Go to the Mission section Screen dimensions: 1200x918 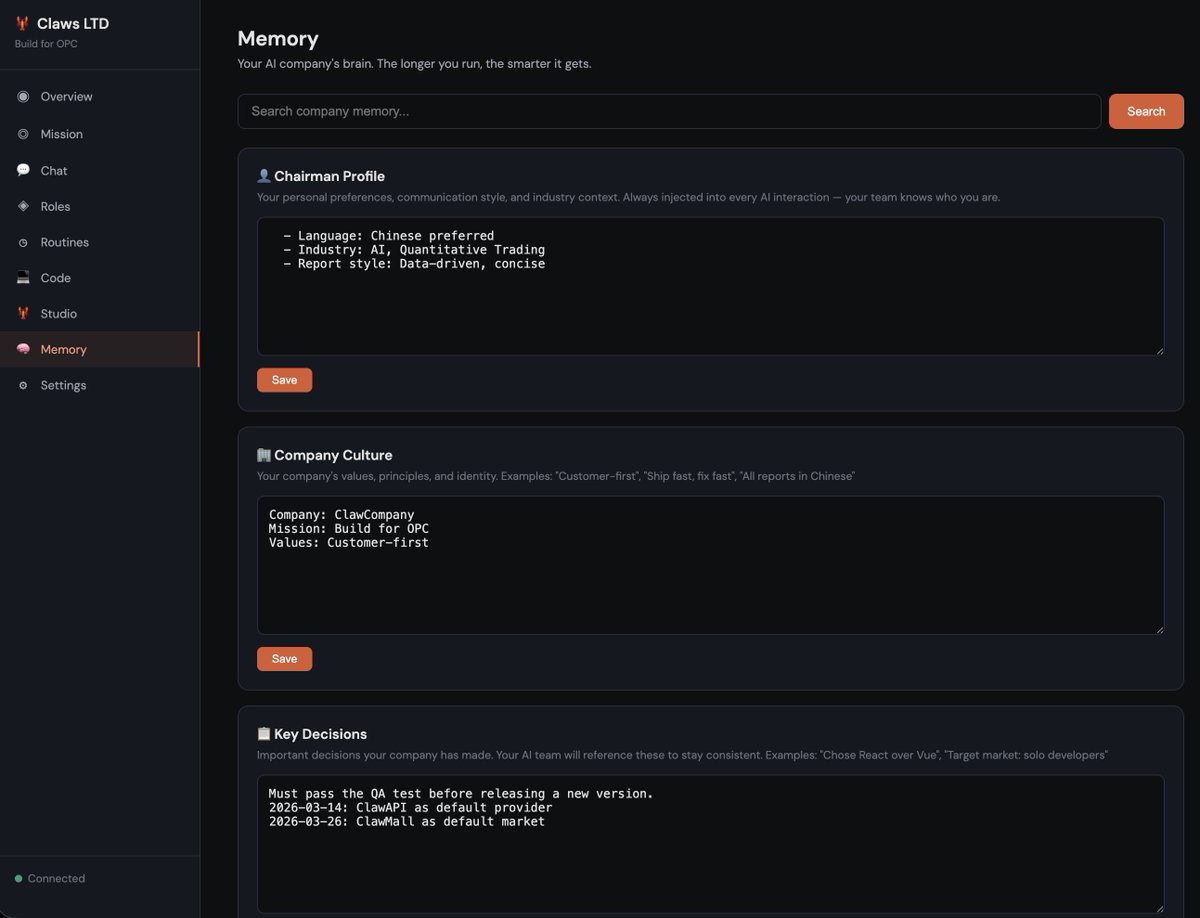pyautogui.click(x=100, y=134)
